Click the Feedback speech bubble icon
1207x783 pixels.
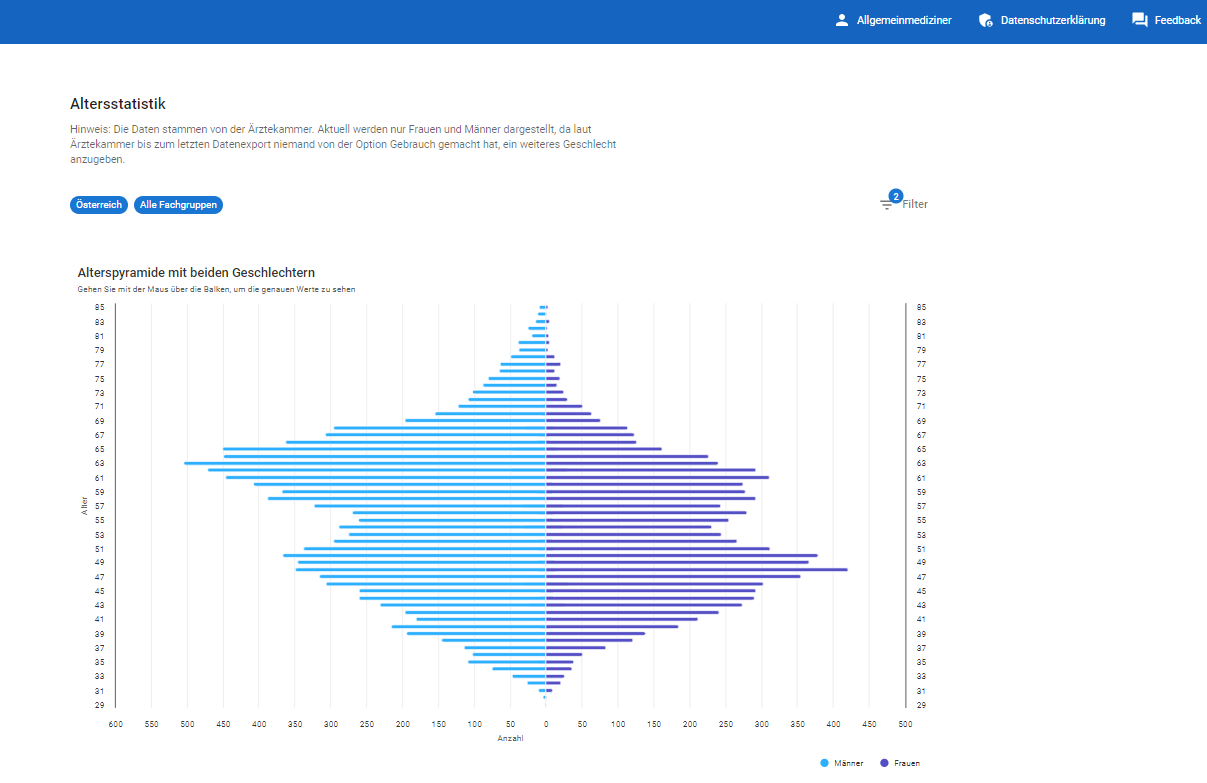click(x=1139, y=20)
